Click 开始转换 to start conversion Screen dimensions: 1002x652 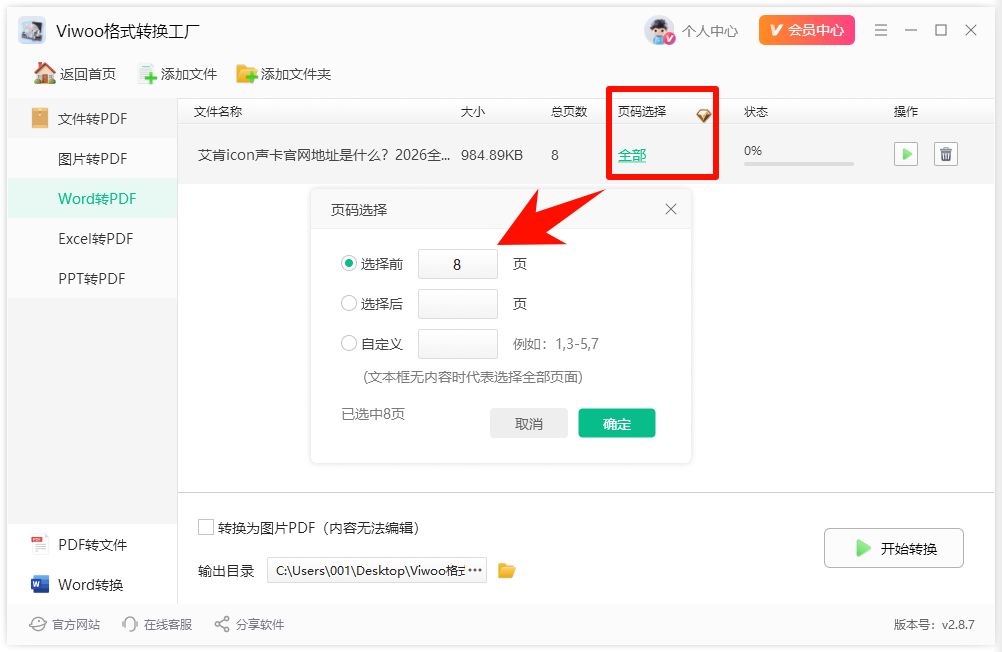click(893, 548)
